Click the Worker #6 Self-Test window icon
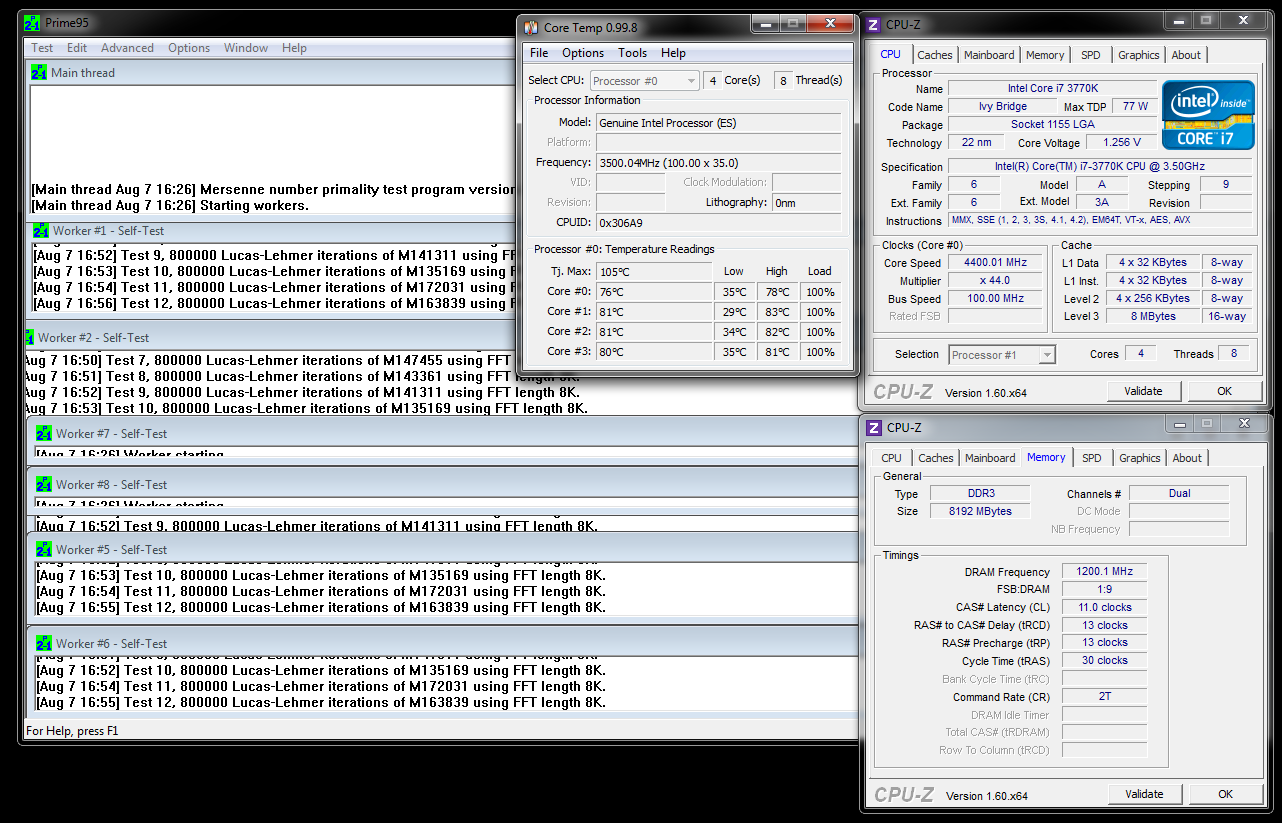The height and width of the screenshot is (823, 1282). (44, 643)
